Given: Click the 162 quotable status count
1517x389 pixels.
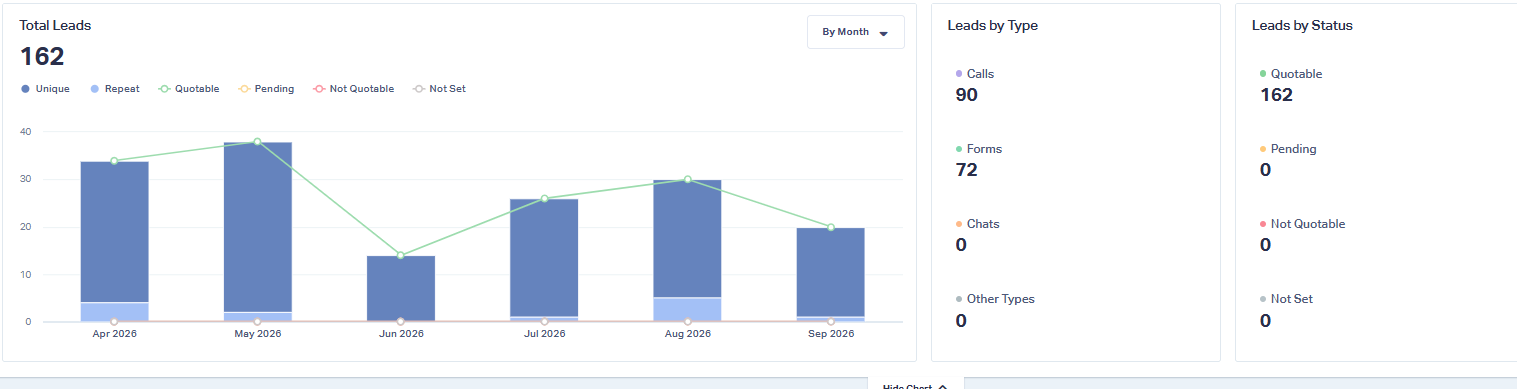Looking at the screenshot, I should click(x=1276, y=95).
